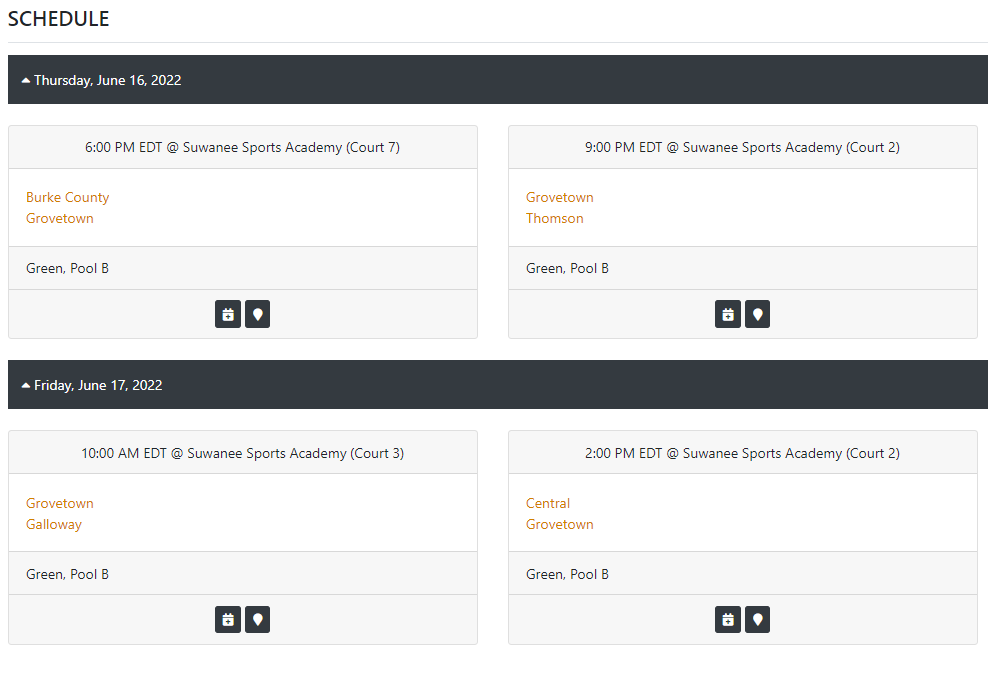Click the 2:00 PM EDT Court 2 header

point(742,453)
